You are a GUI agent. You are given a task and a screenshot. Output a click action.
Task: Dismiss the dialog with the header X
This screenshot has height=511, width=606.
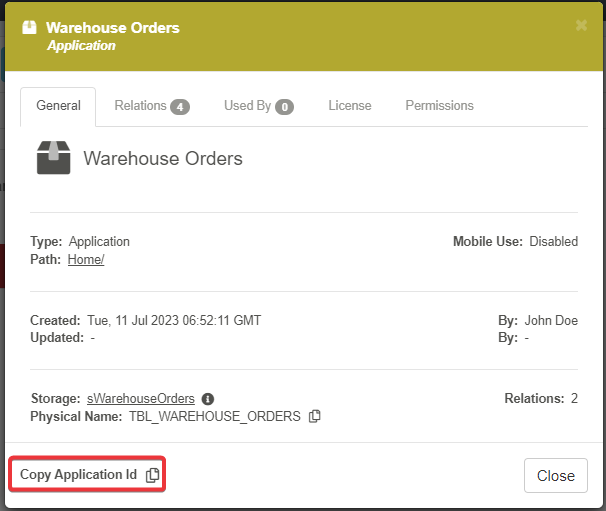click(x=581, y=25)
